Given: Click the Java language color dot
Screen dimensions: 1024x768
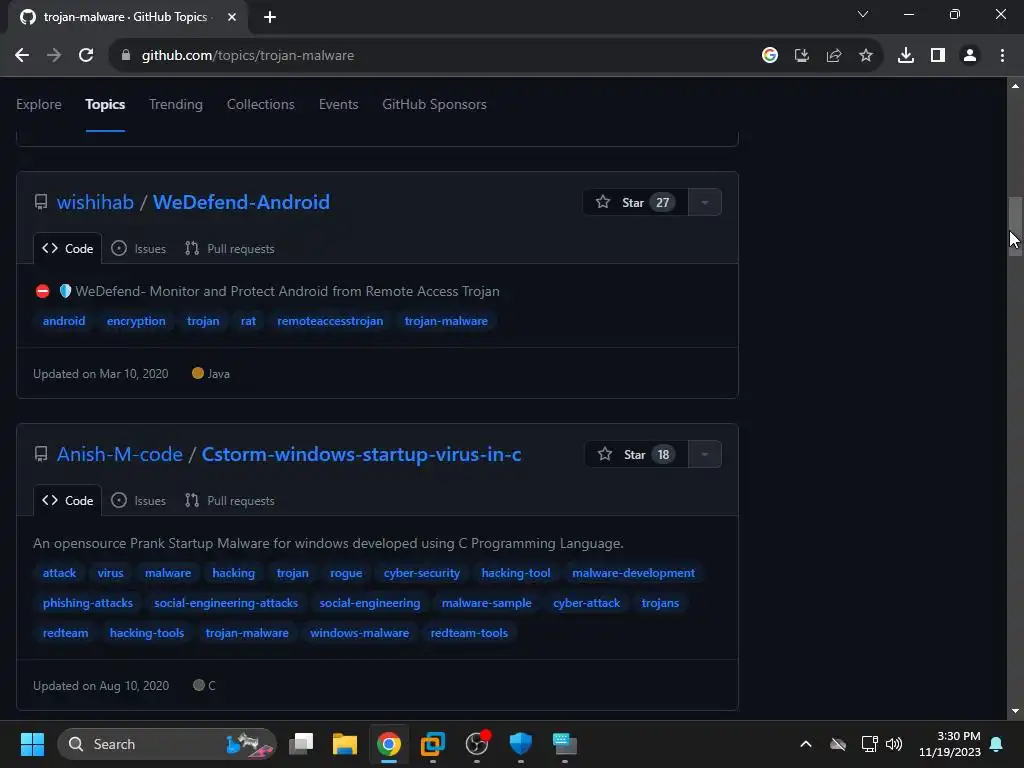Looking at the screenshot, I should [x=198, y=374].
